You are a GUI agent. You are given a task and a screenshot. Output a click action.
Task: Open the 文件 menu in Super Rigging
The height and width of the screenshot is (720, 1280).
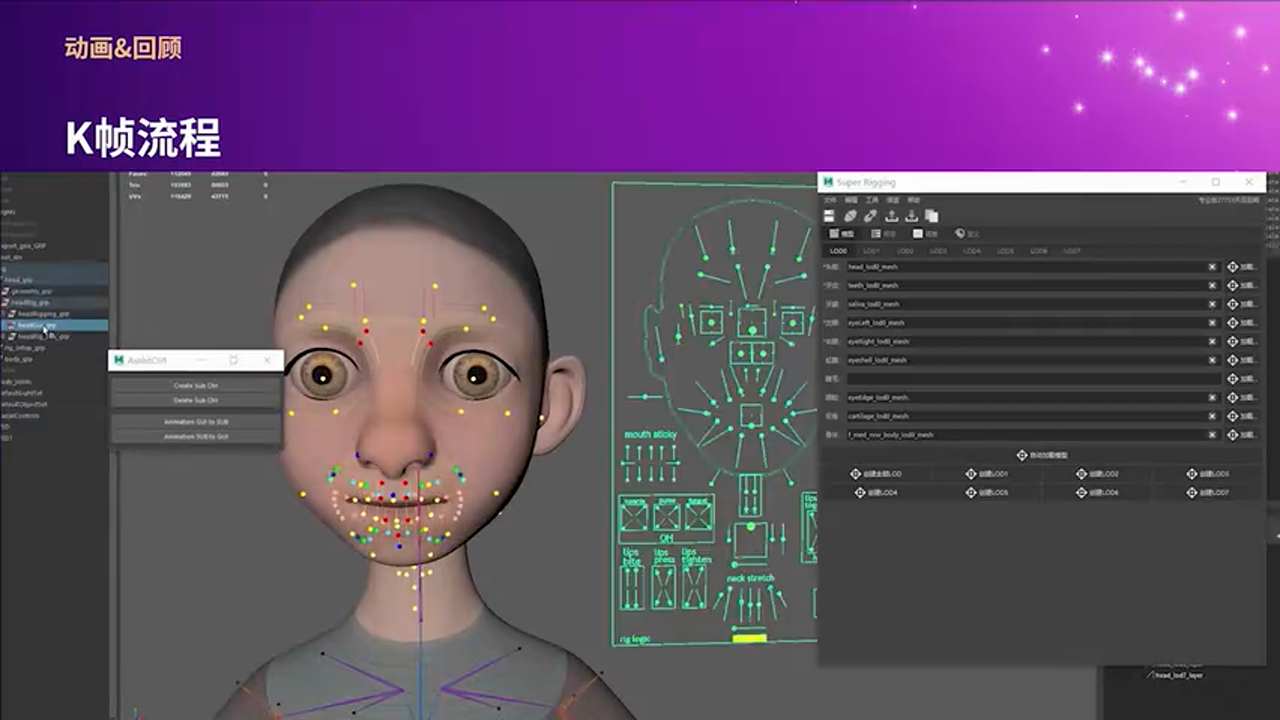pos(827,200)
